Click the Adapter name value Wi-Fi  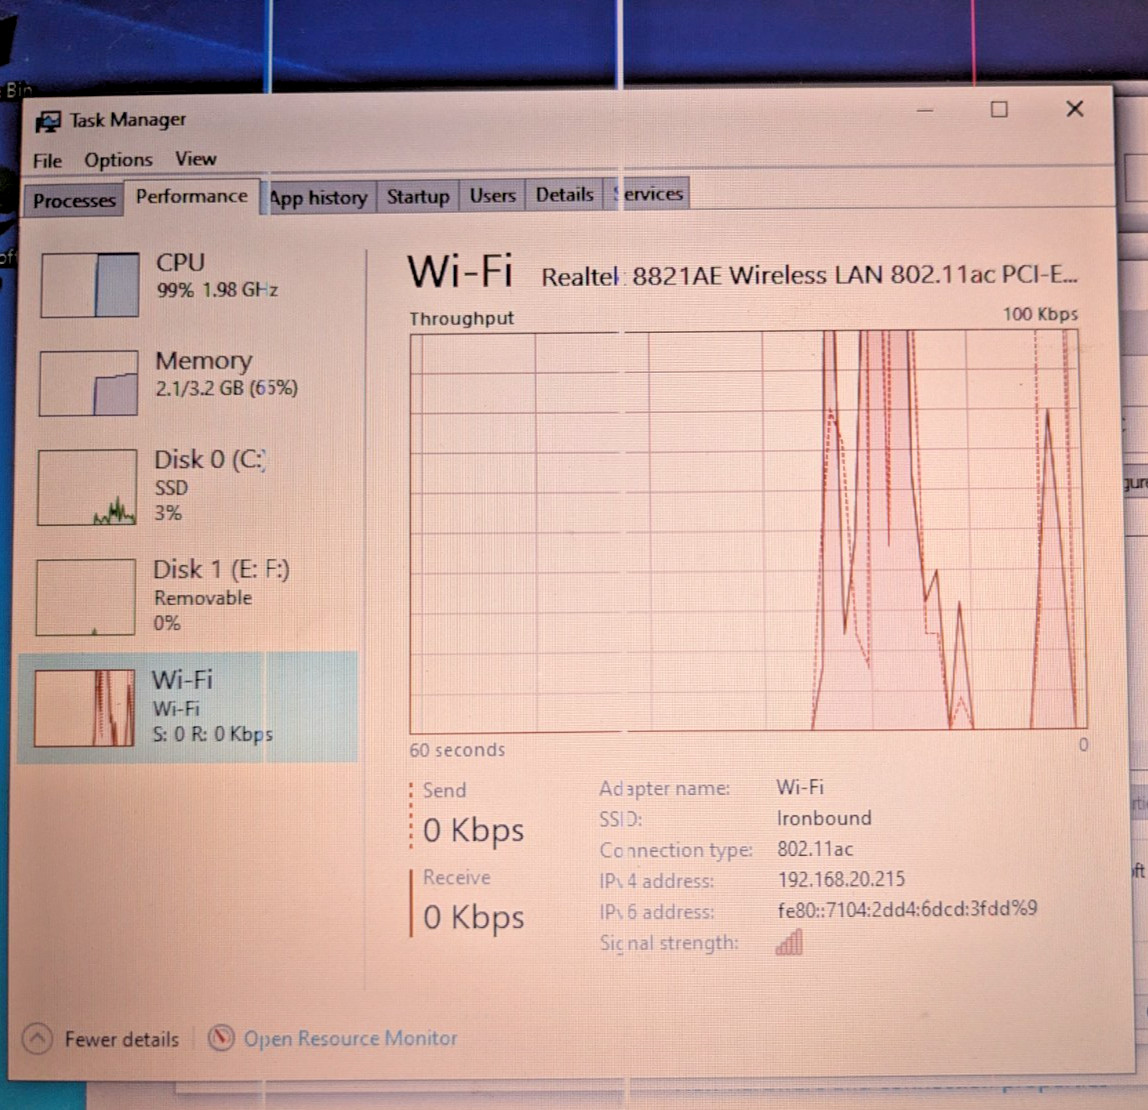(800, 787)
